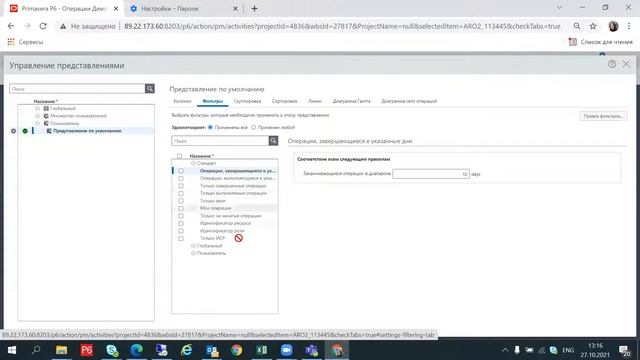This screenshot has height=360, width=640.
Task: Click the ENG language indicator in the tray
Action: coord(568,350)
